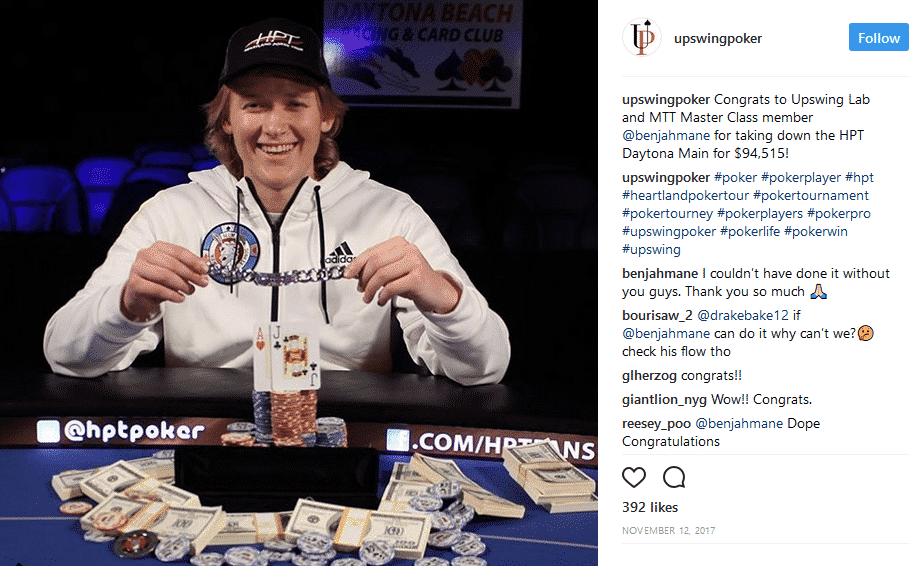The height and width of the screenshot is (566, 913).
Task: Visit benjahmane commenter profile
Action: [660, 274]
